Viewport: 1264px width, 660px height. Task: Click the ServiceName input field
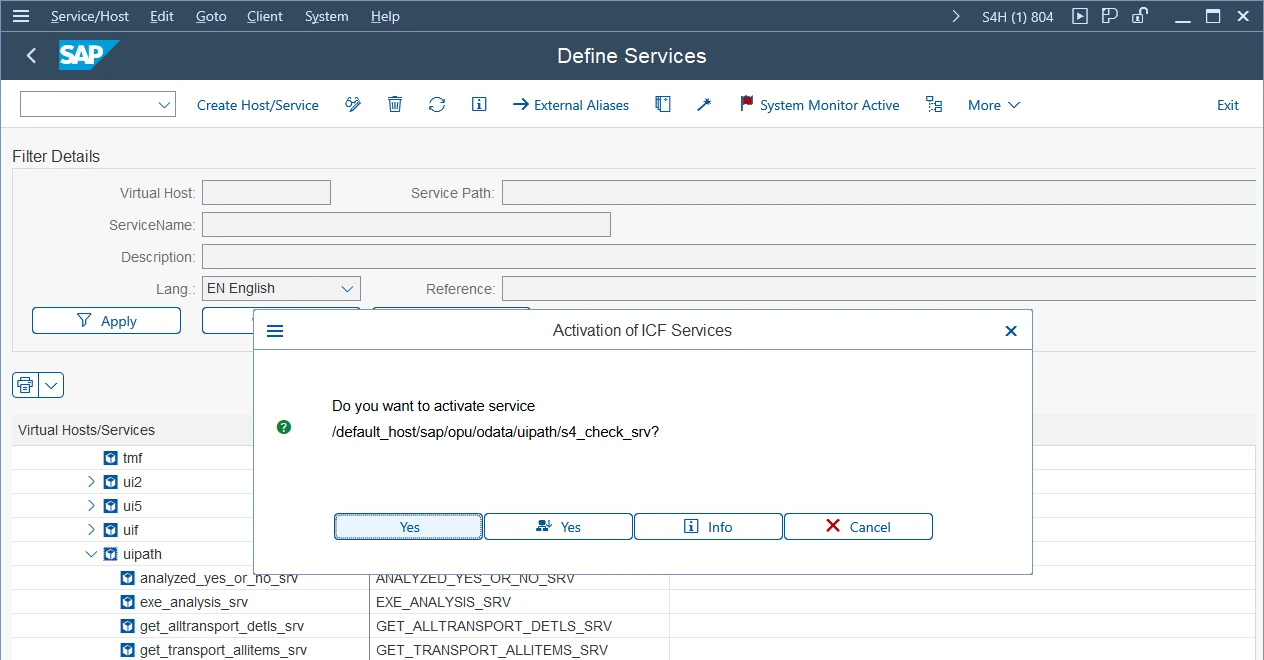[406, 225]
